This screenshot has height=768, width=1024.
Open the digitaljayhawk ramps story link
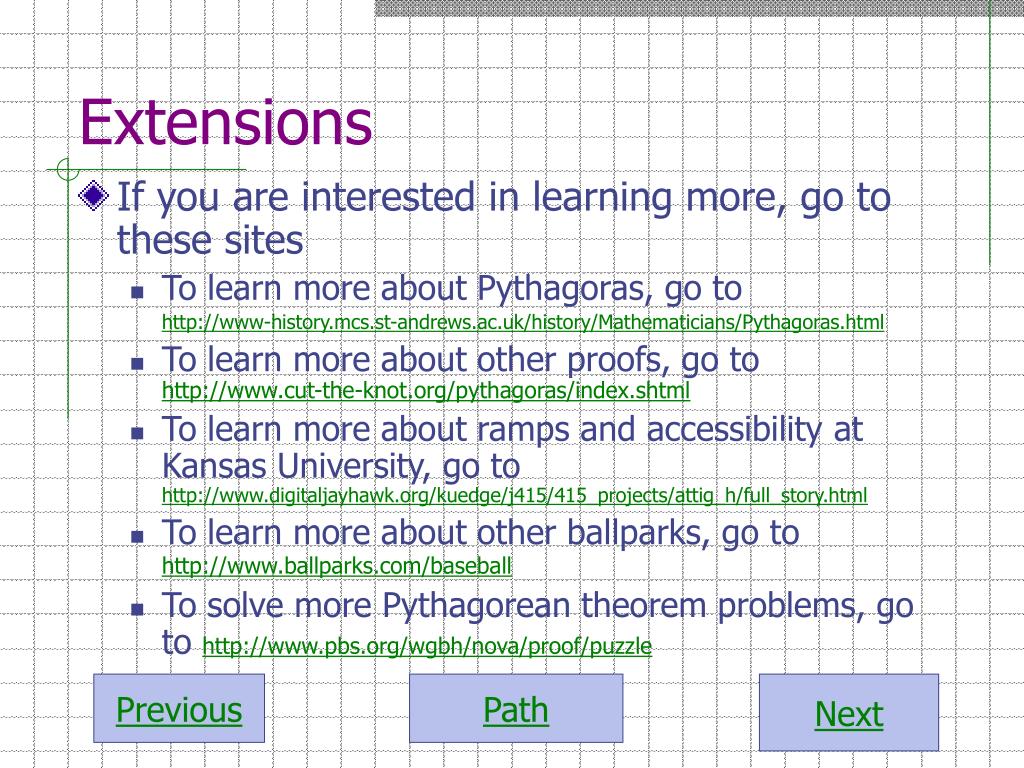[515, 495]
